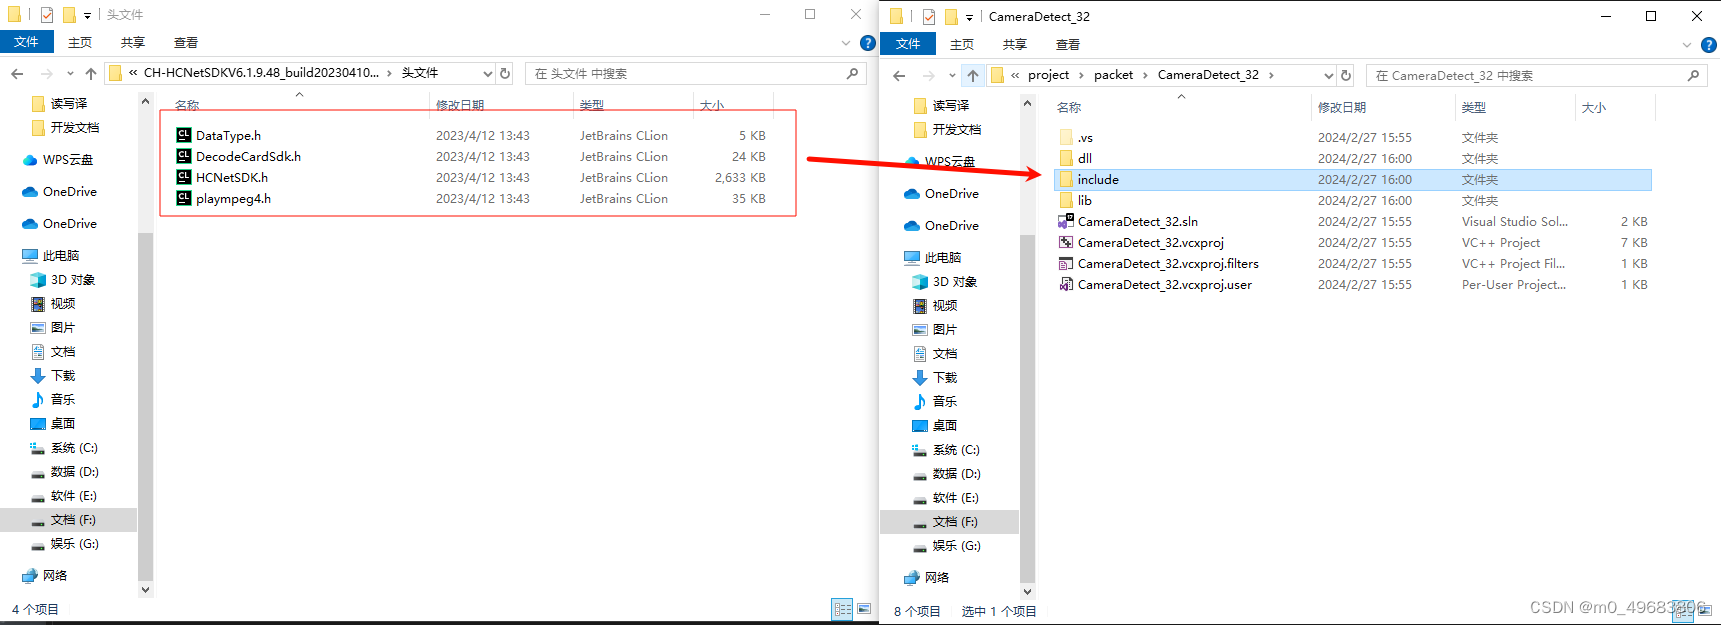Open DataType.h file icon in left window
The width and height of the screenshot is (1721, 625).
[x=184, y=135]
